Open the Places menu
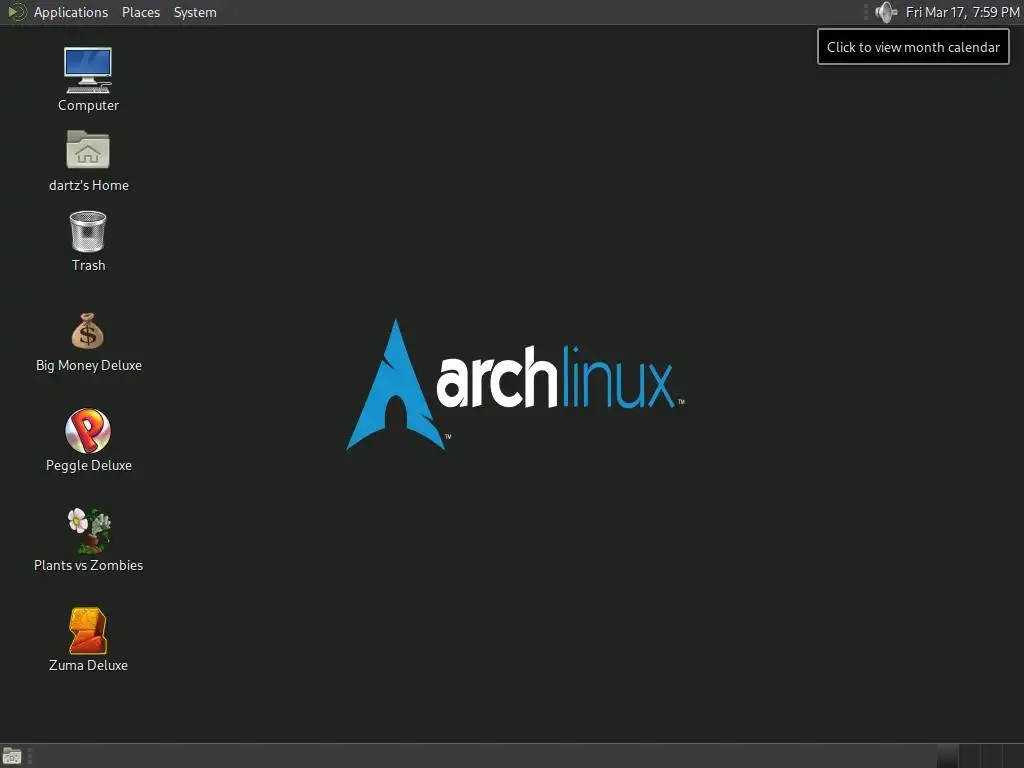The height and width of the screenshot is (768, 1024). (140, 12)
